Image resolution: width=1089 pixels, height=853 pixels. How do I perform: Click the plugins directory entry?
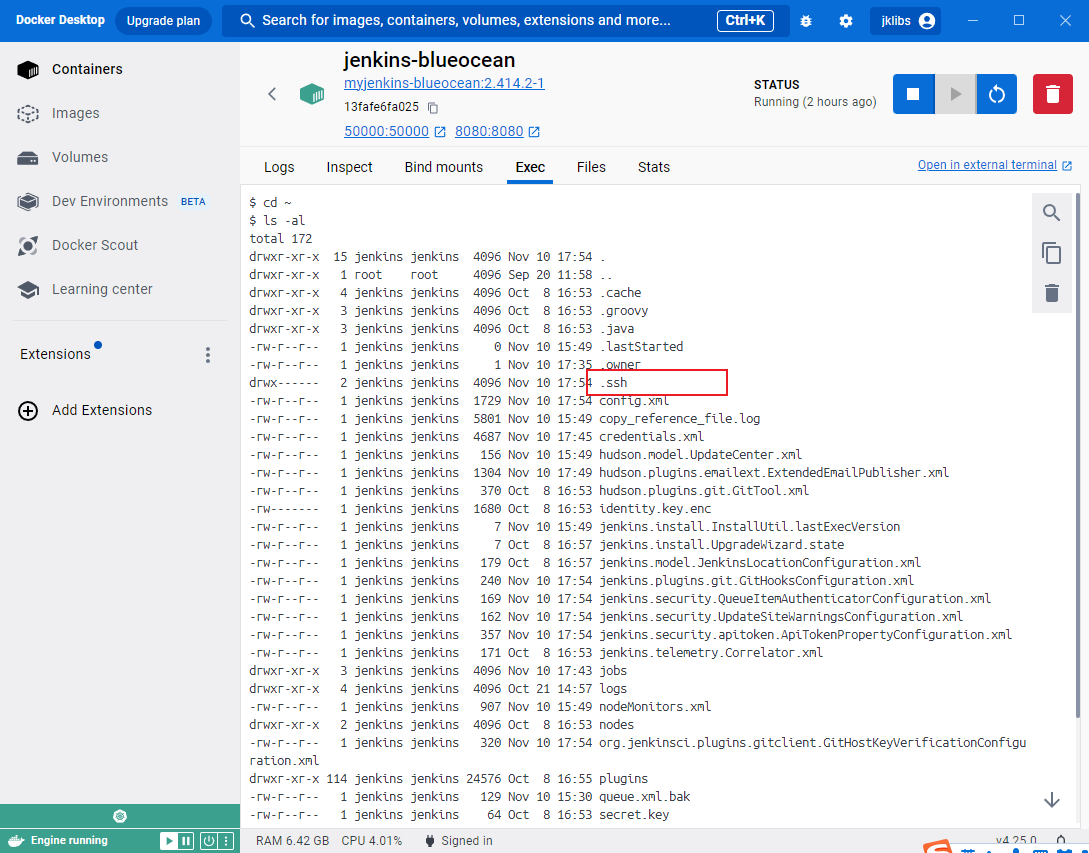[624, 779]
